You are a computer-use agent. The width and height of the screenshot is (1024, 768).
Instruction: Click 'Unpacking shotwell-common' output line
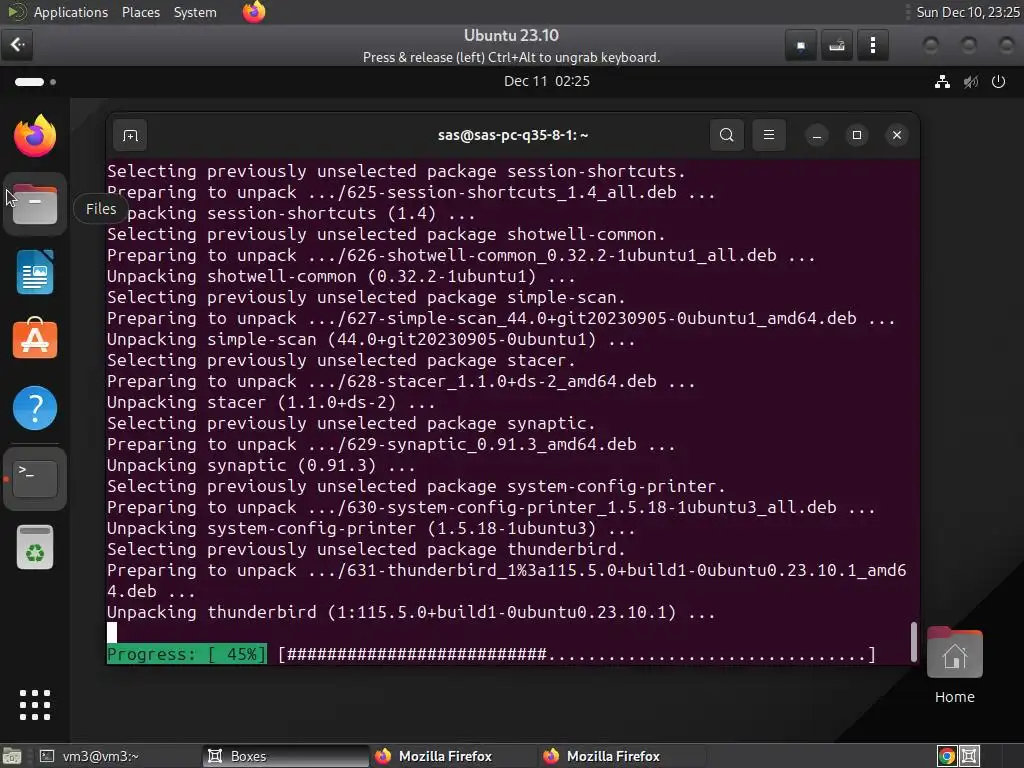coord(342,276)
